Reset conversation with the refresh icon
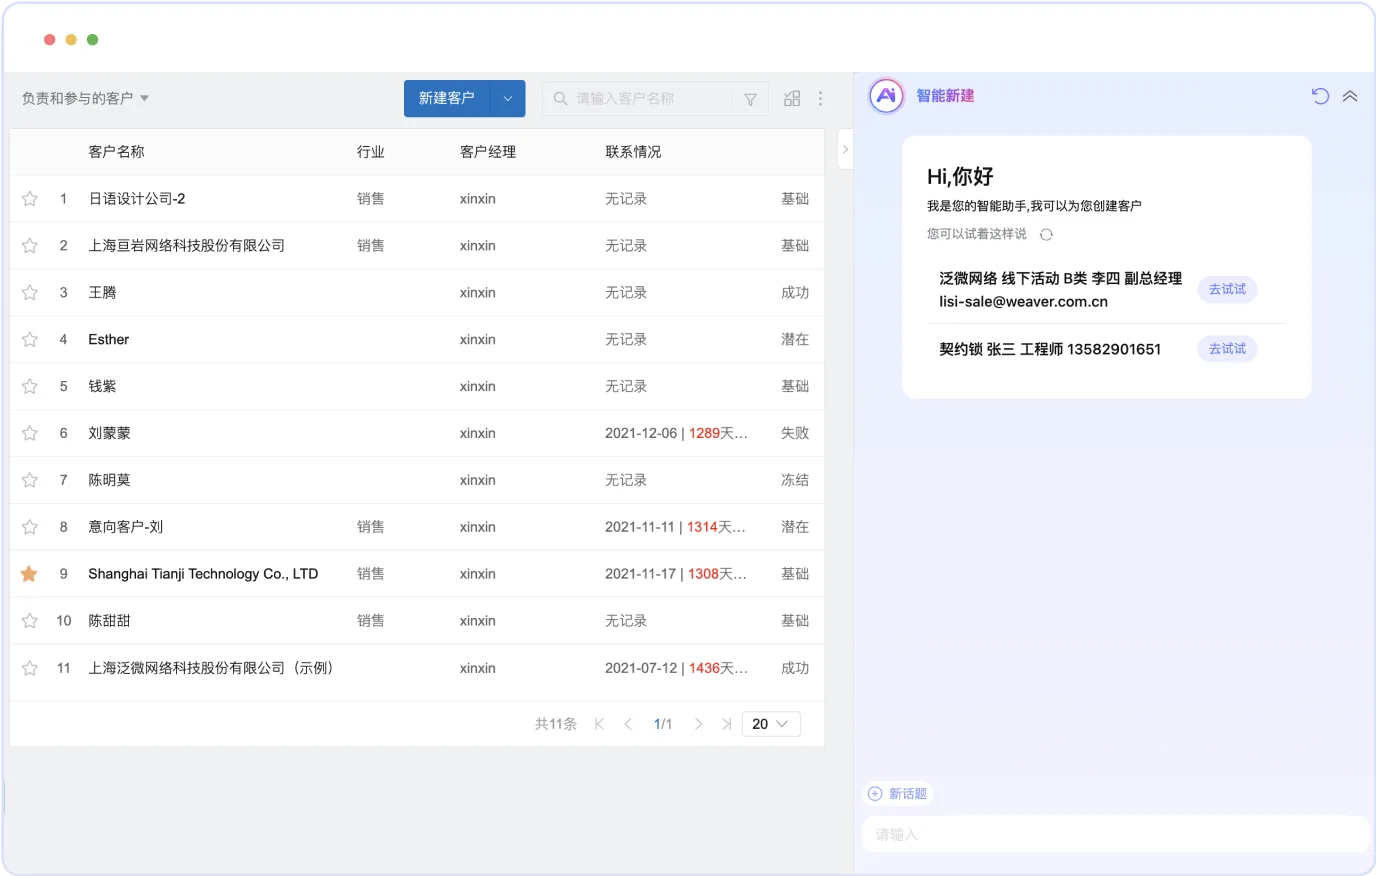The image size is (1376, 876). coord(1320,96)
